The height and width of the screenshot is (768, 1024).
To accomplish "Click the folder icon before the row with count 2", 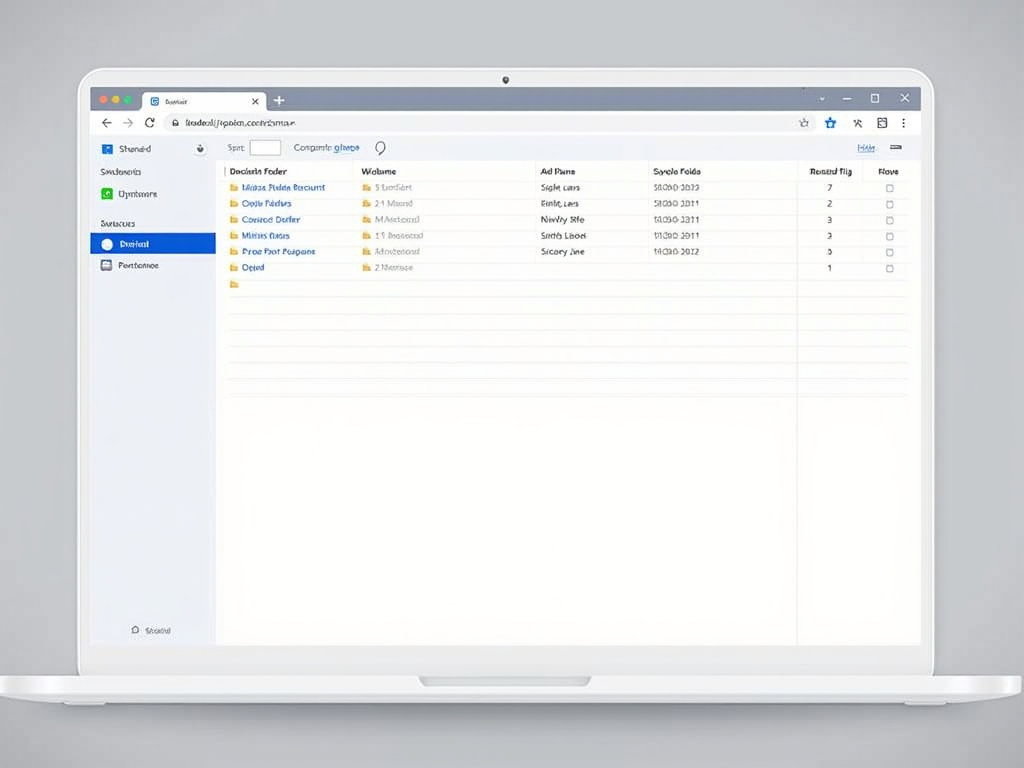I will pyautogui.click(x=234, y=204).
